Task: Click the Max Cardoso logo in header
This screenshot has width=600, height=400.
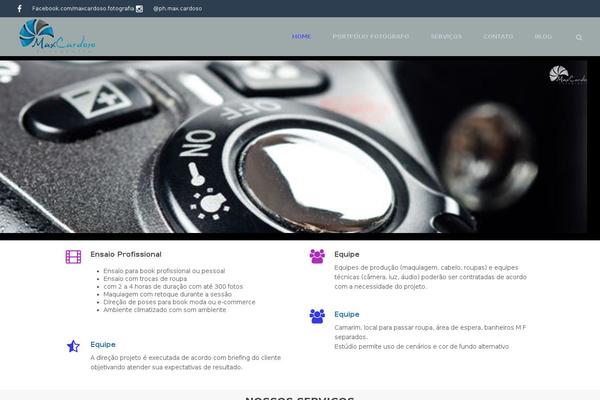Action: (x=57, y=35)
